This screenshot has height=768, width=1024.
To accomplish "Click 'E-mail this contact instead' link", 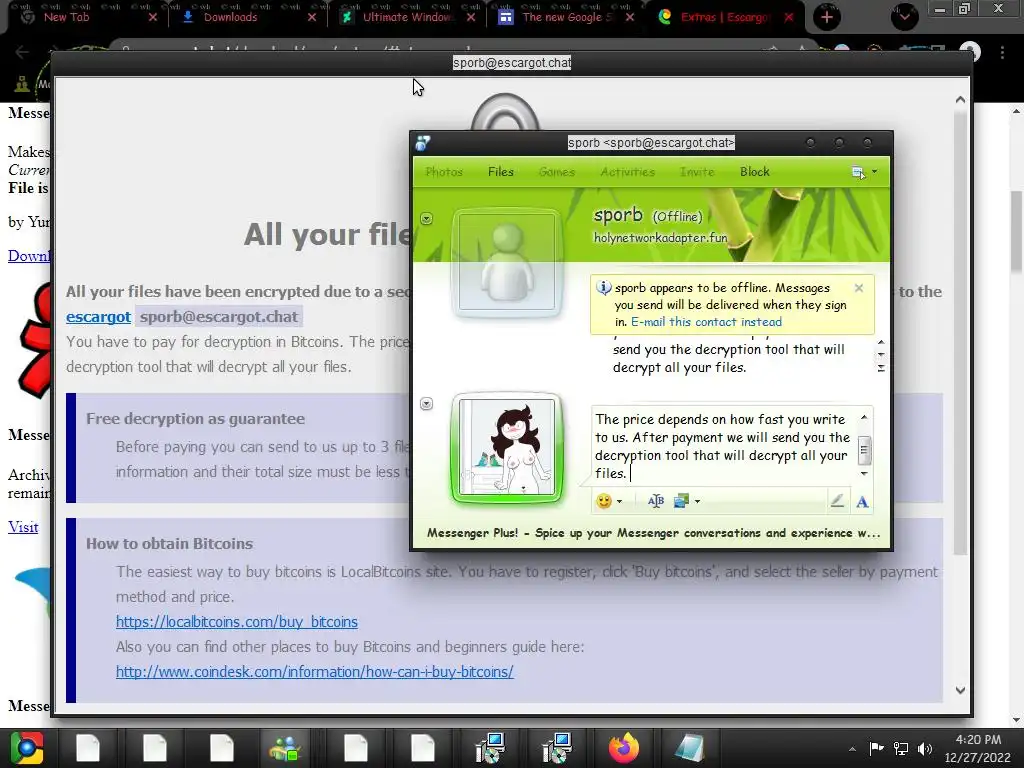I will 706,322.
